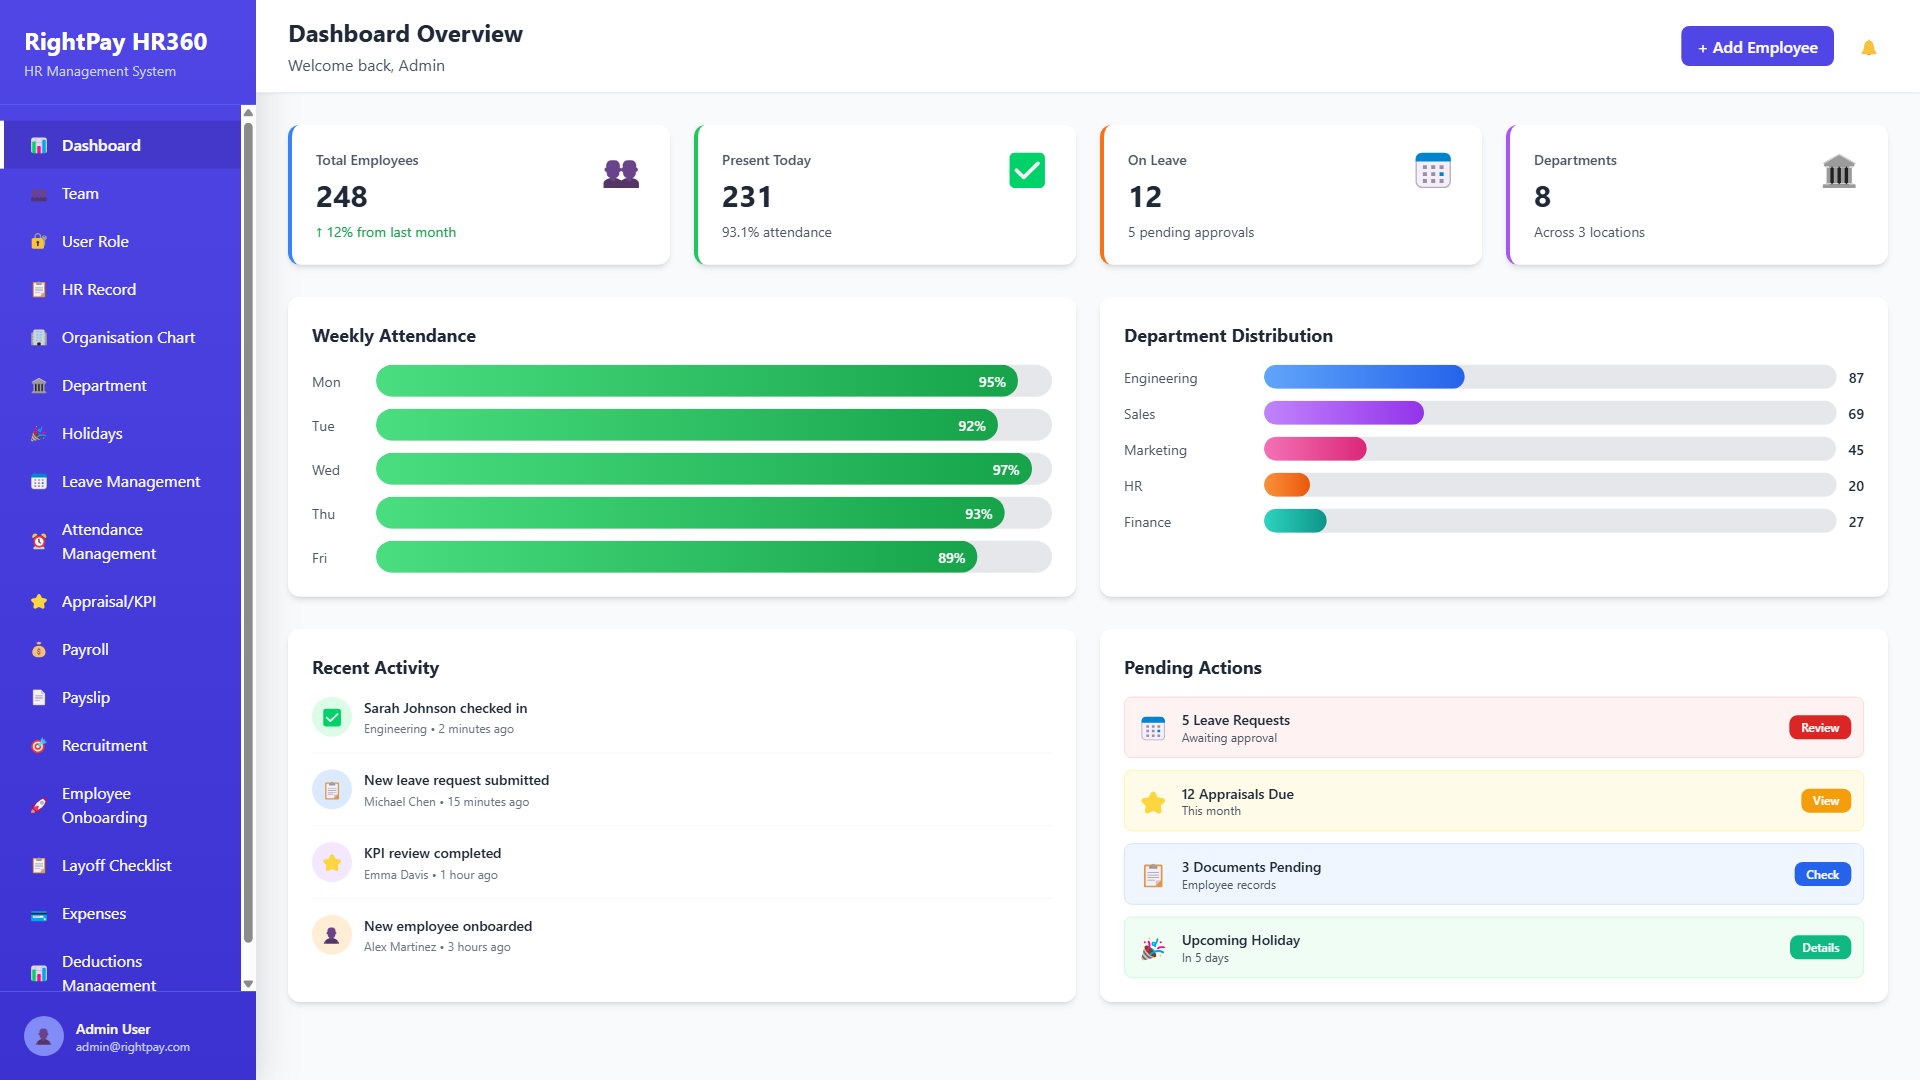Click the Present Today green checkmark
This screenshot has width=1920, height=1080.
pos(1027,171)
